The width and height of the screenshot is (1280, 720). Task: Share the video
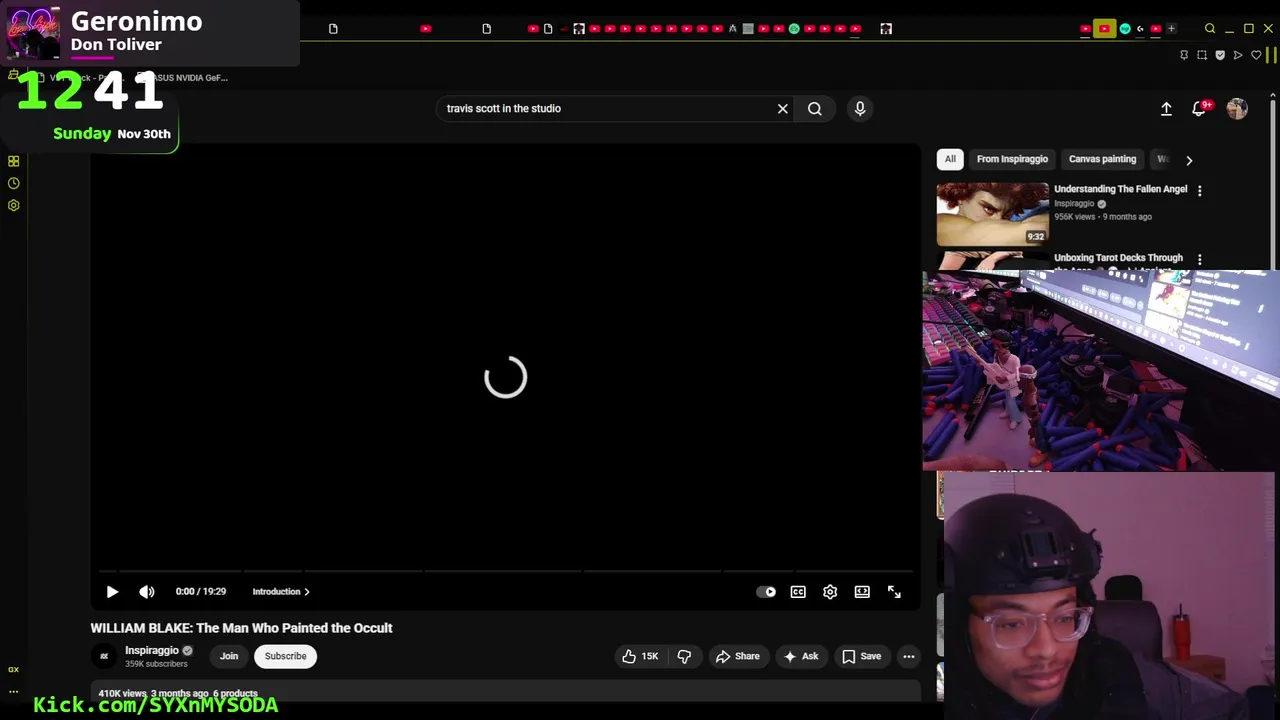tap(738, 656)
